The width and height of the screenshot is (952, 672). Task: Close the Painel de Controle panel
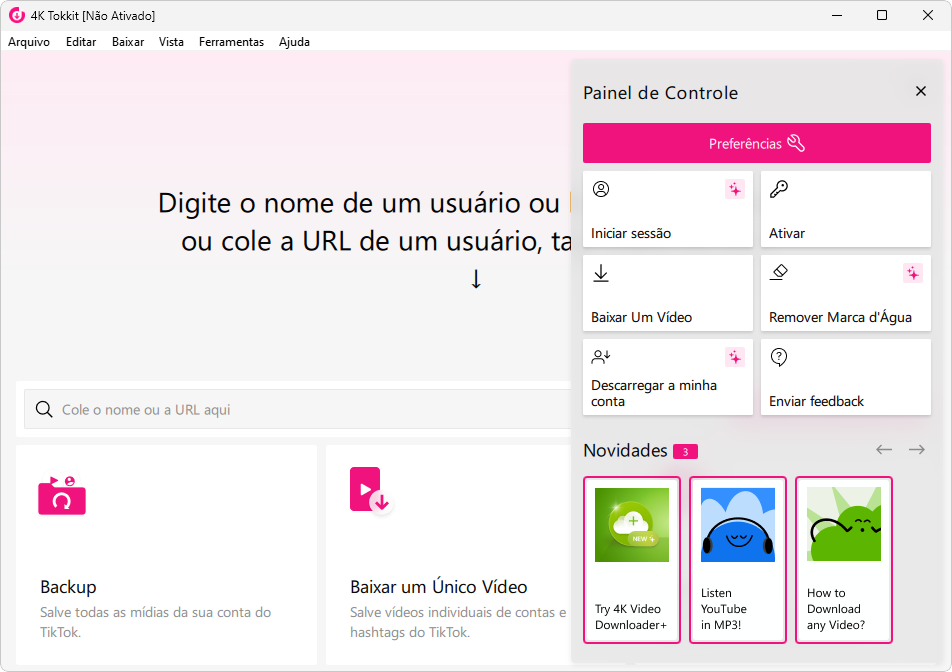tap(921, 92)
